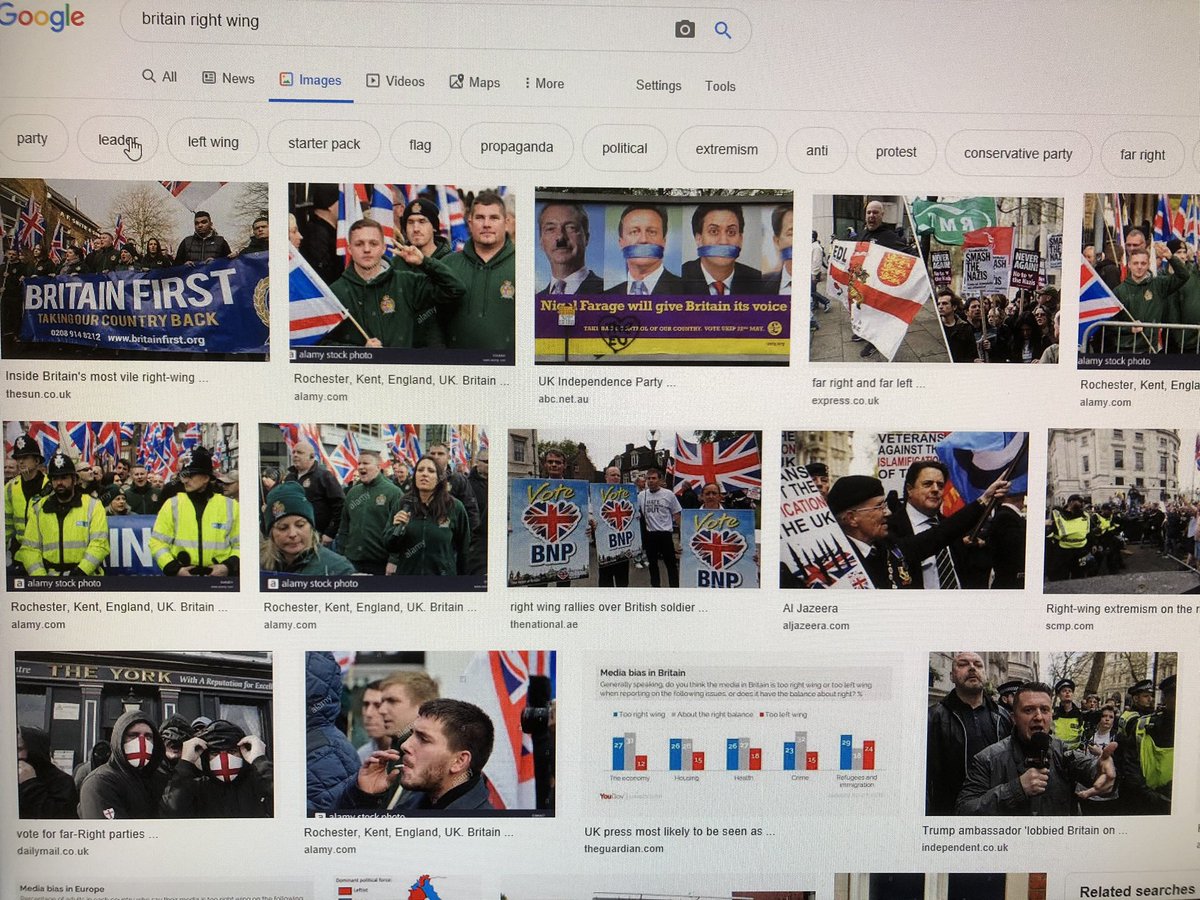
Task: Filter by the 'far right' chip
Action: coord(1142,155)
